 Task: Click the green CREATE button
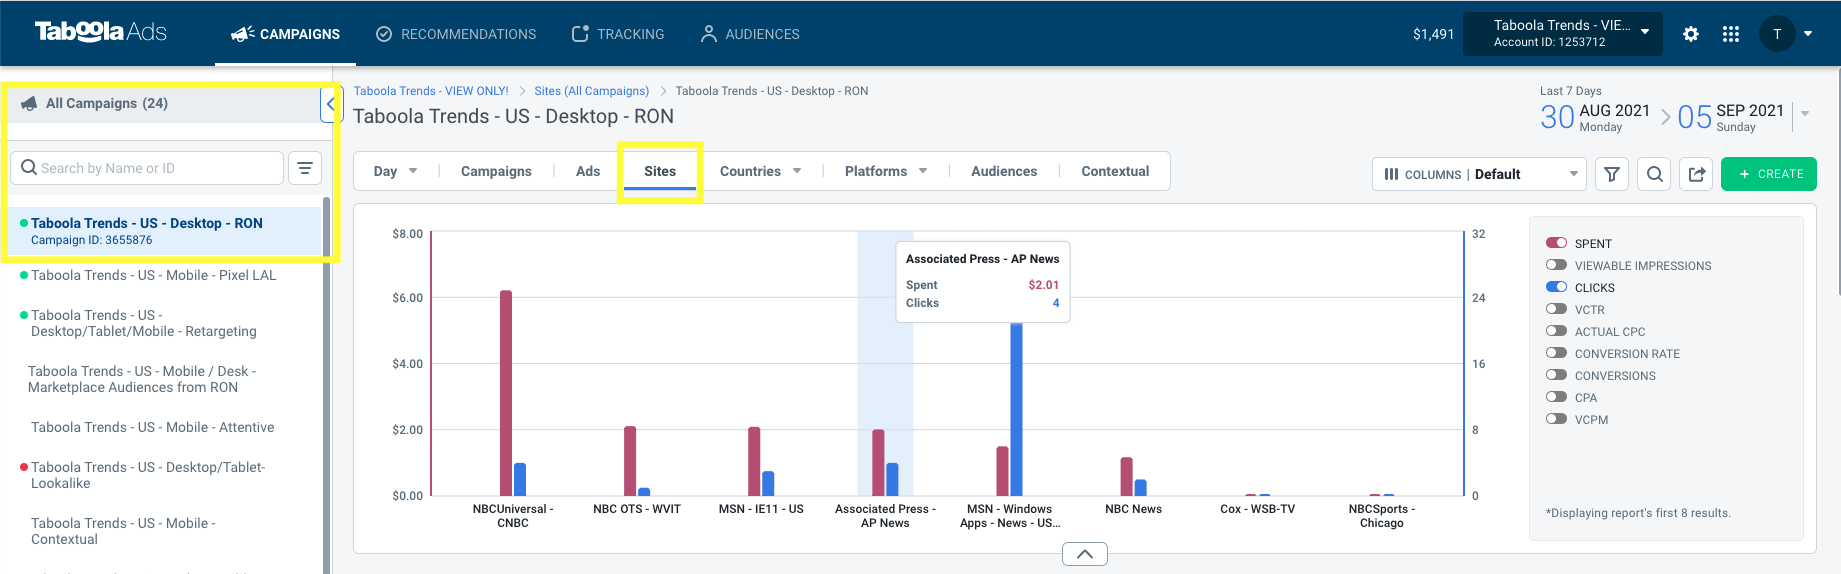[x=1769, y=174]
